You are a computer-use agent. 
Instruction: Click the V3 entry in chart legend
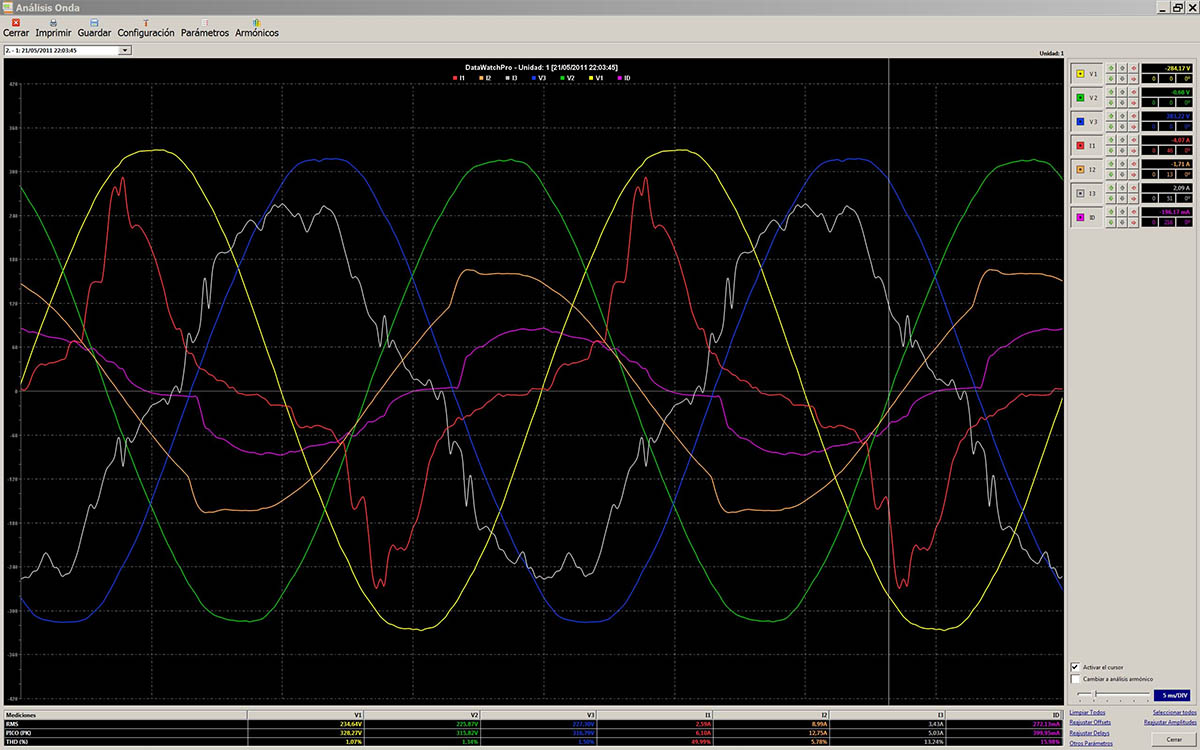pyautogui.click(x=540, y=77)
